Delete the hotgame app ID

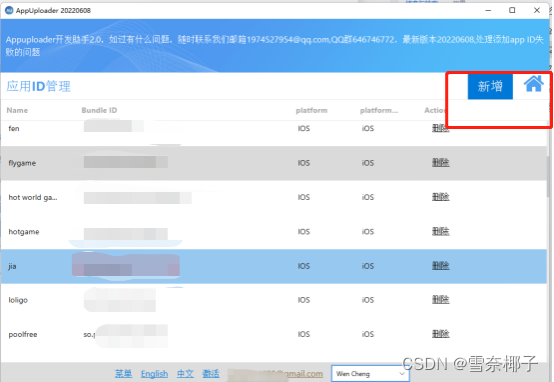[x=441, y=231]
